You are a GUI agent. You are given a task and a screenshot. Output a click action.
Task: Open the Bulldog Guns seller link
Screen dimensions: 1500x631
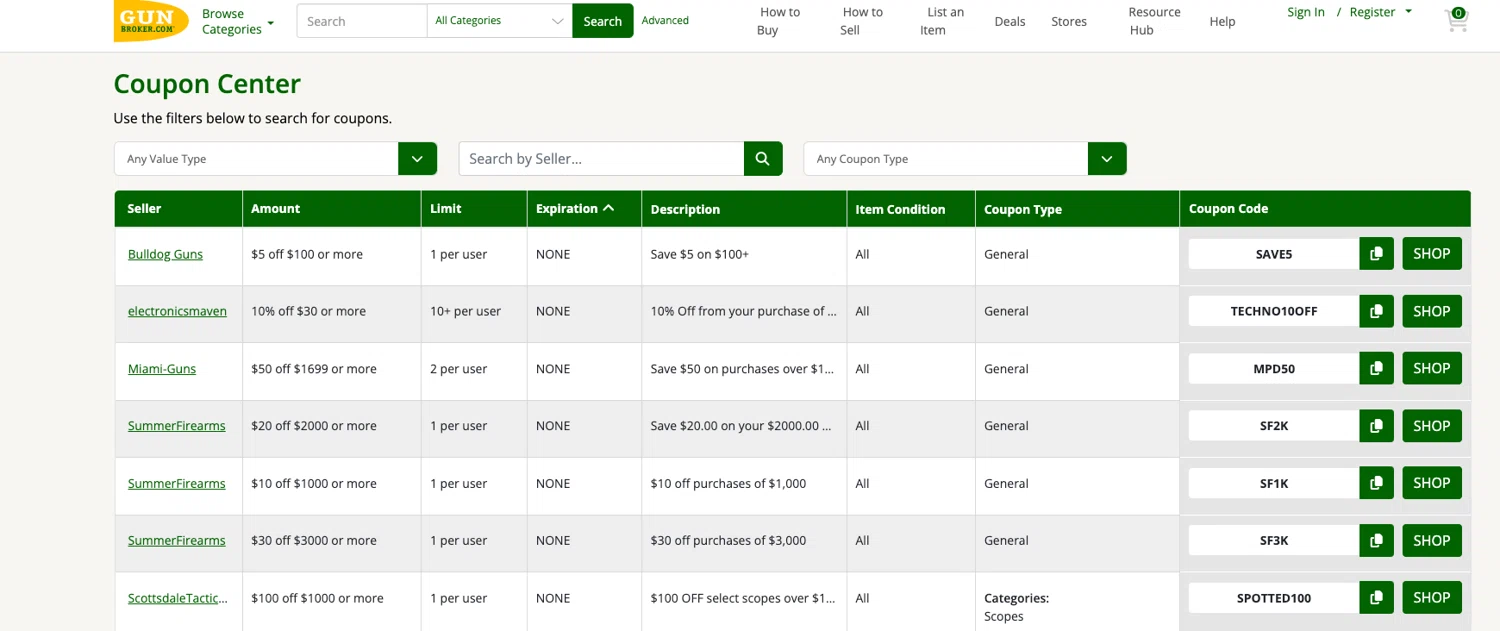[165, 254]
